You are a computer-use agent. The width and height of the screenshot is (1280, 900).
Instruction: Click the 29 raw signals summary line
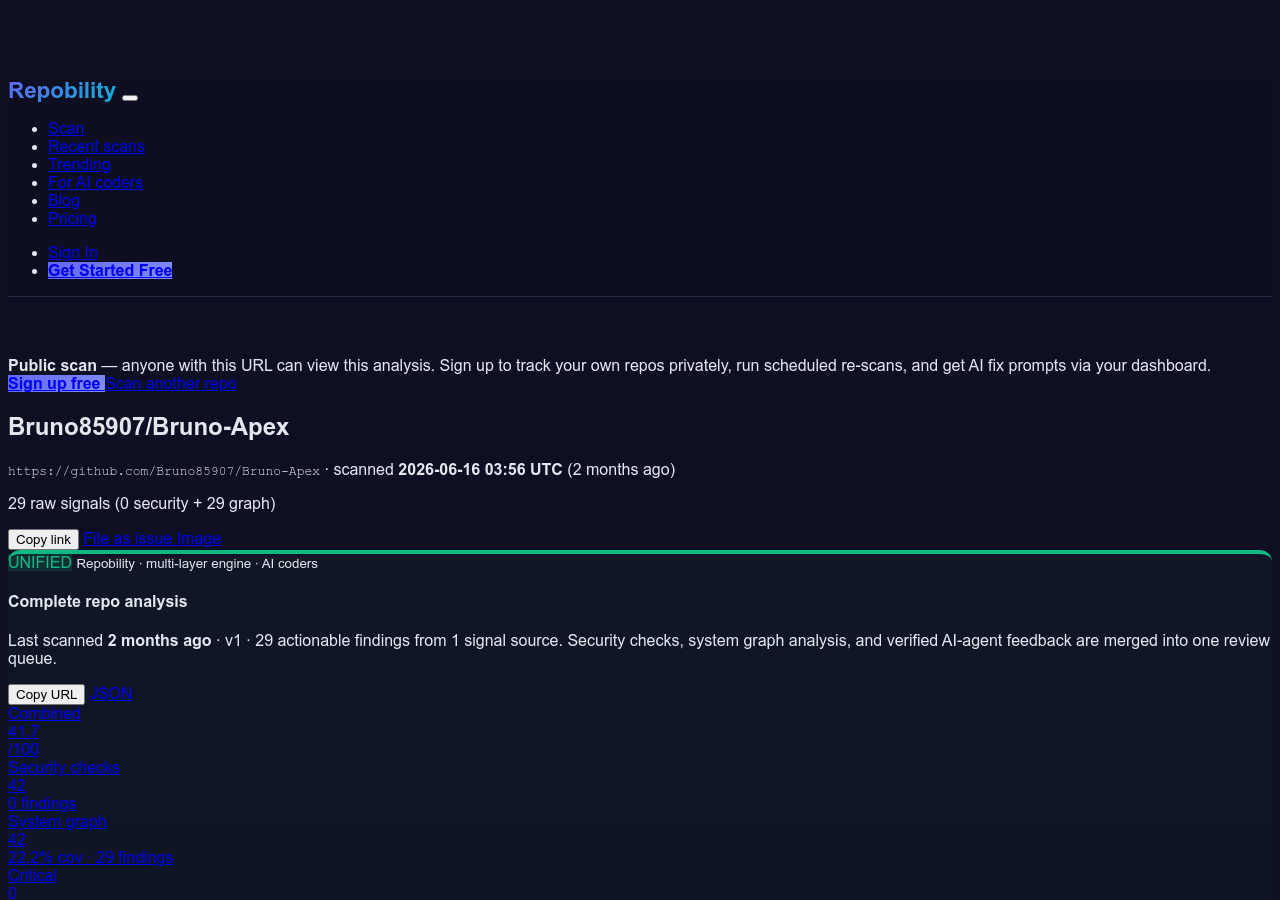142,503
